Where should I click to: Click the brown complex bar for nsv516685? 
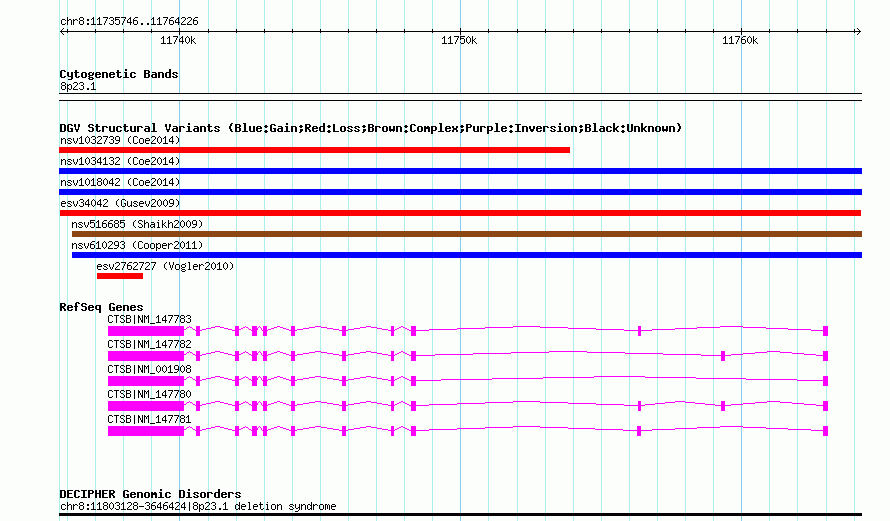[467, 234]
